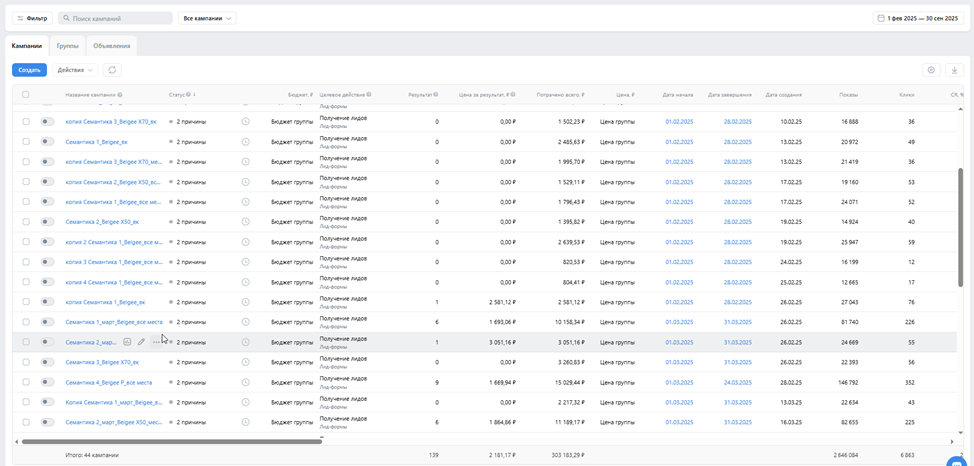This screenshot has width=974, height=466.
Task: Click the refresh icon next to Действия
Action: tap(112, 70)
